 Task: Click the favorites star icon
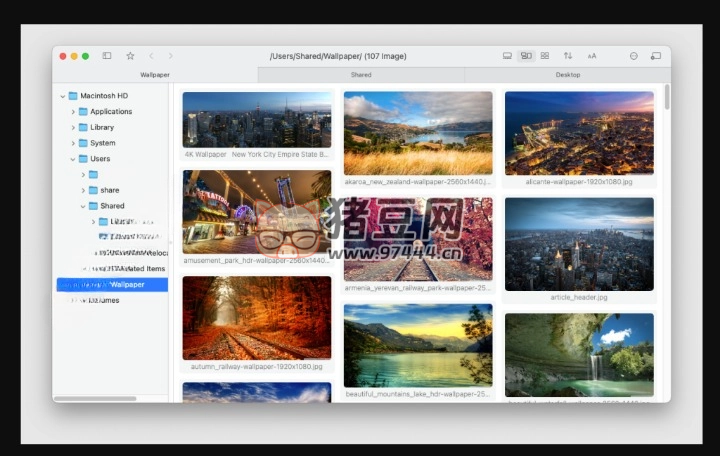[130, 56]
